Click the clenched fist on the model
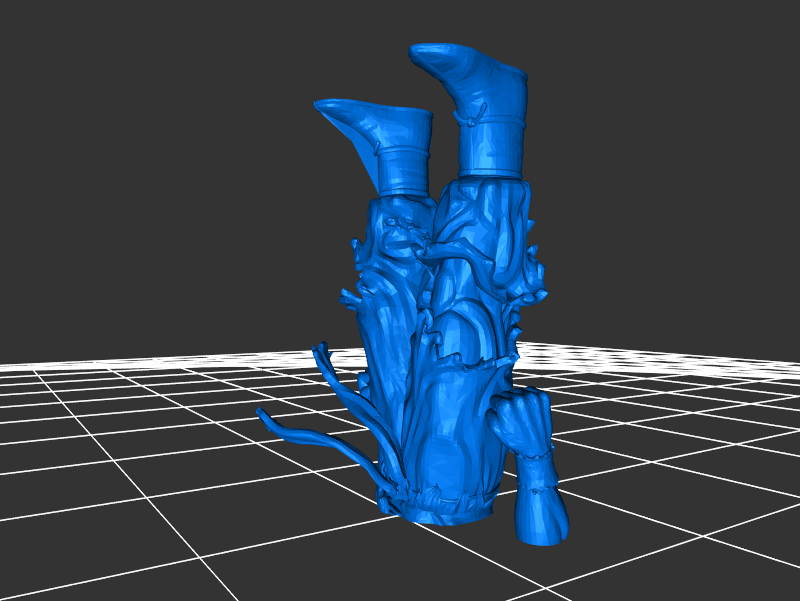This screenshot has height=601, width=800. click(518, 416)
